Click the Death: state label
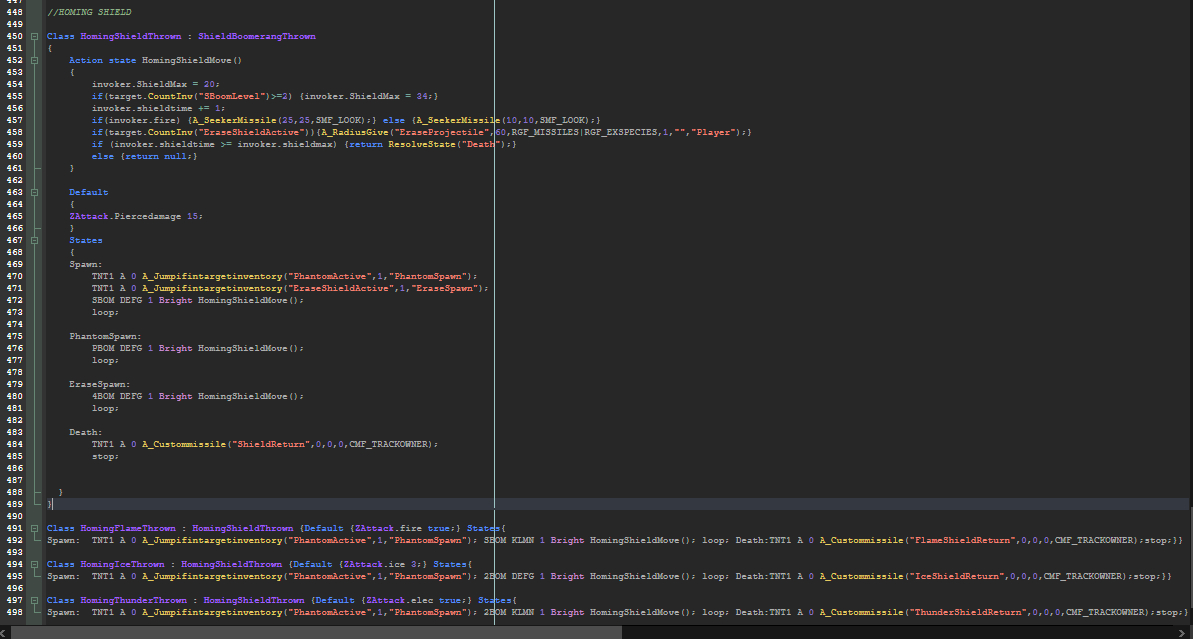 (x=86, y=432)
